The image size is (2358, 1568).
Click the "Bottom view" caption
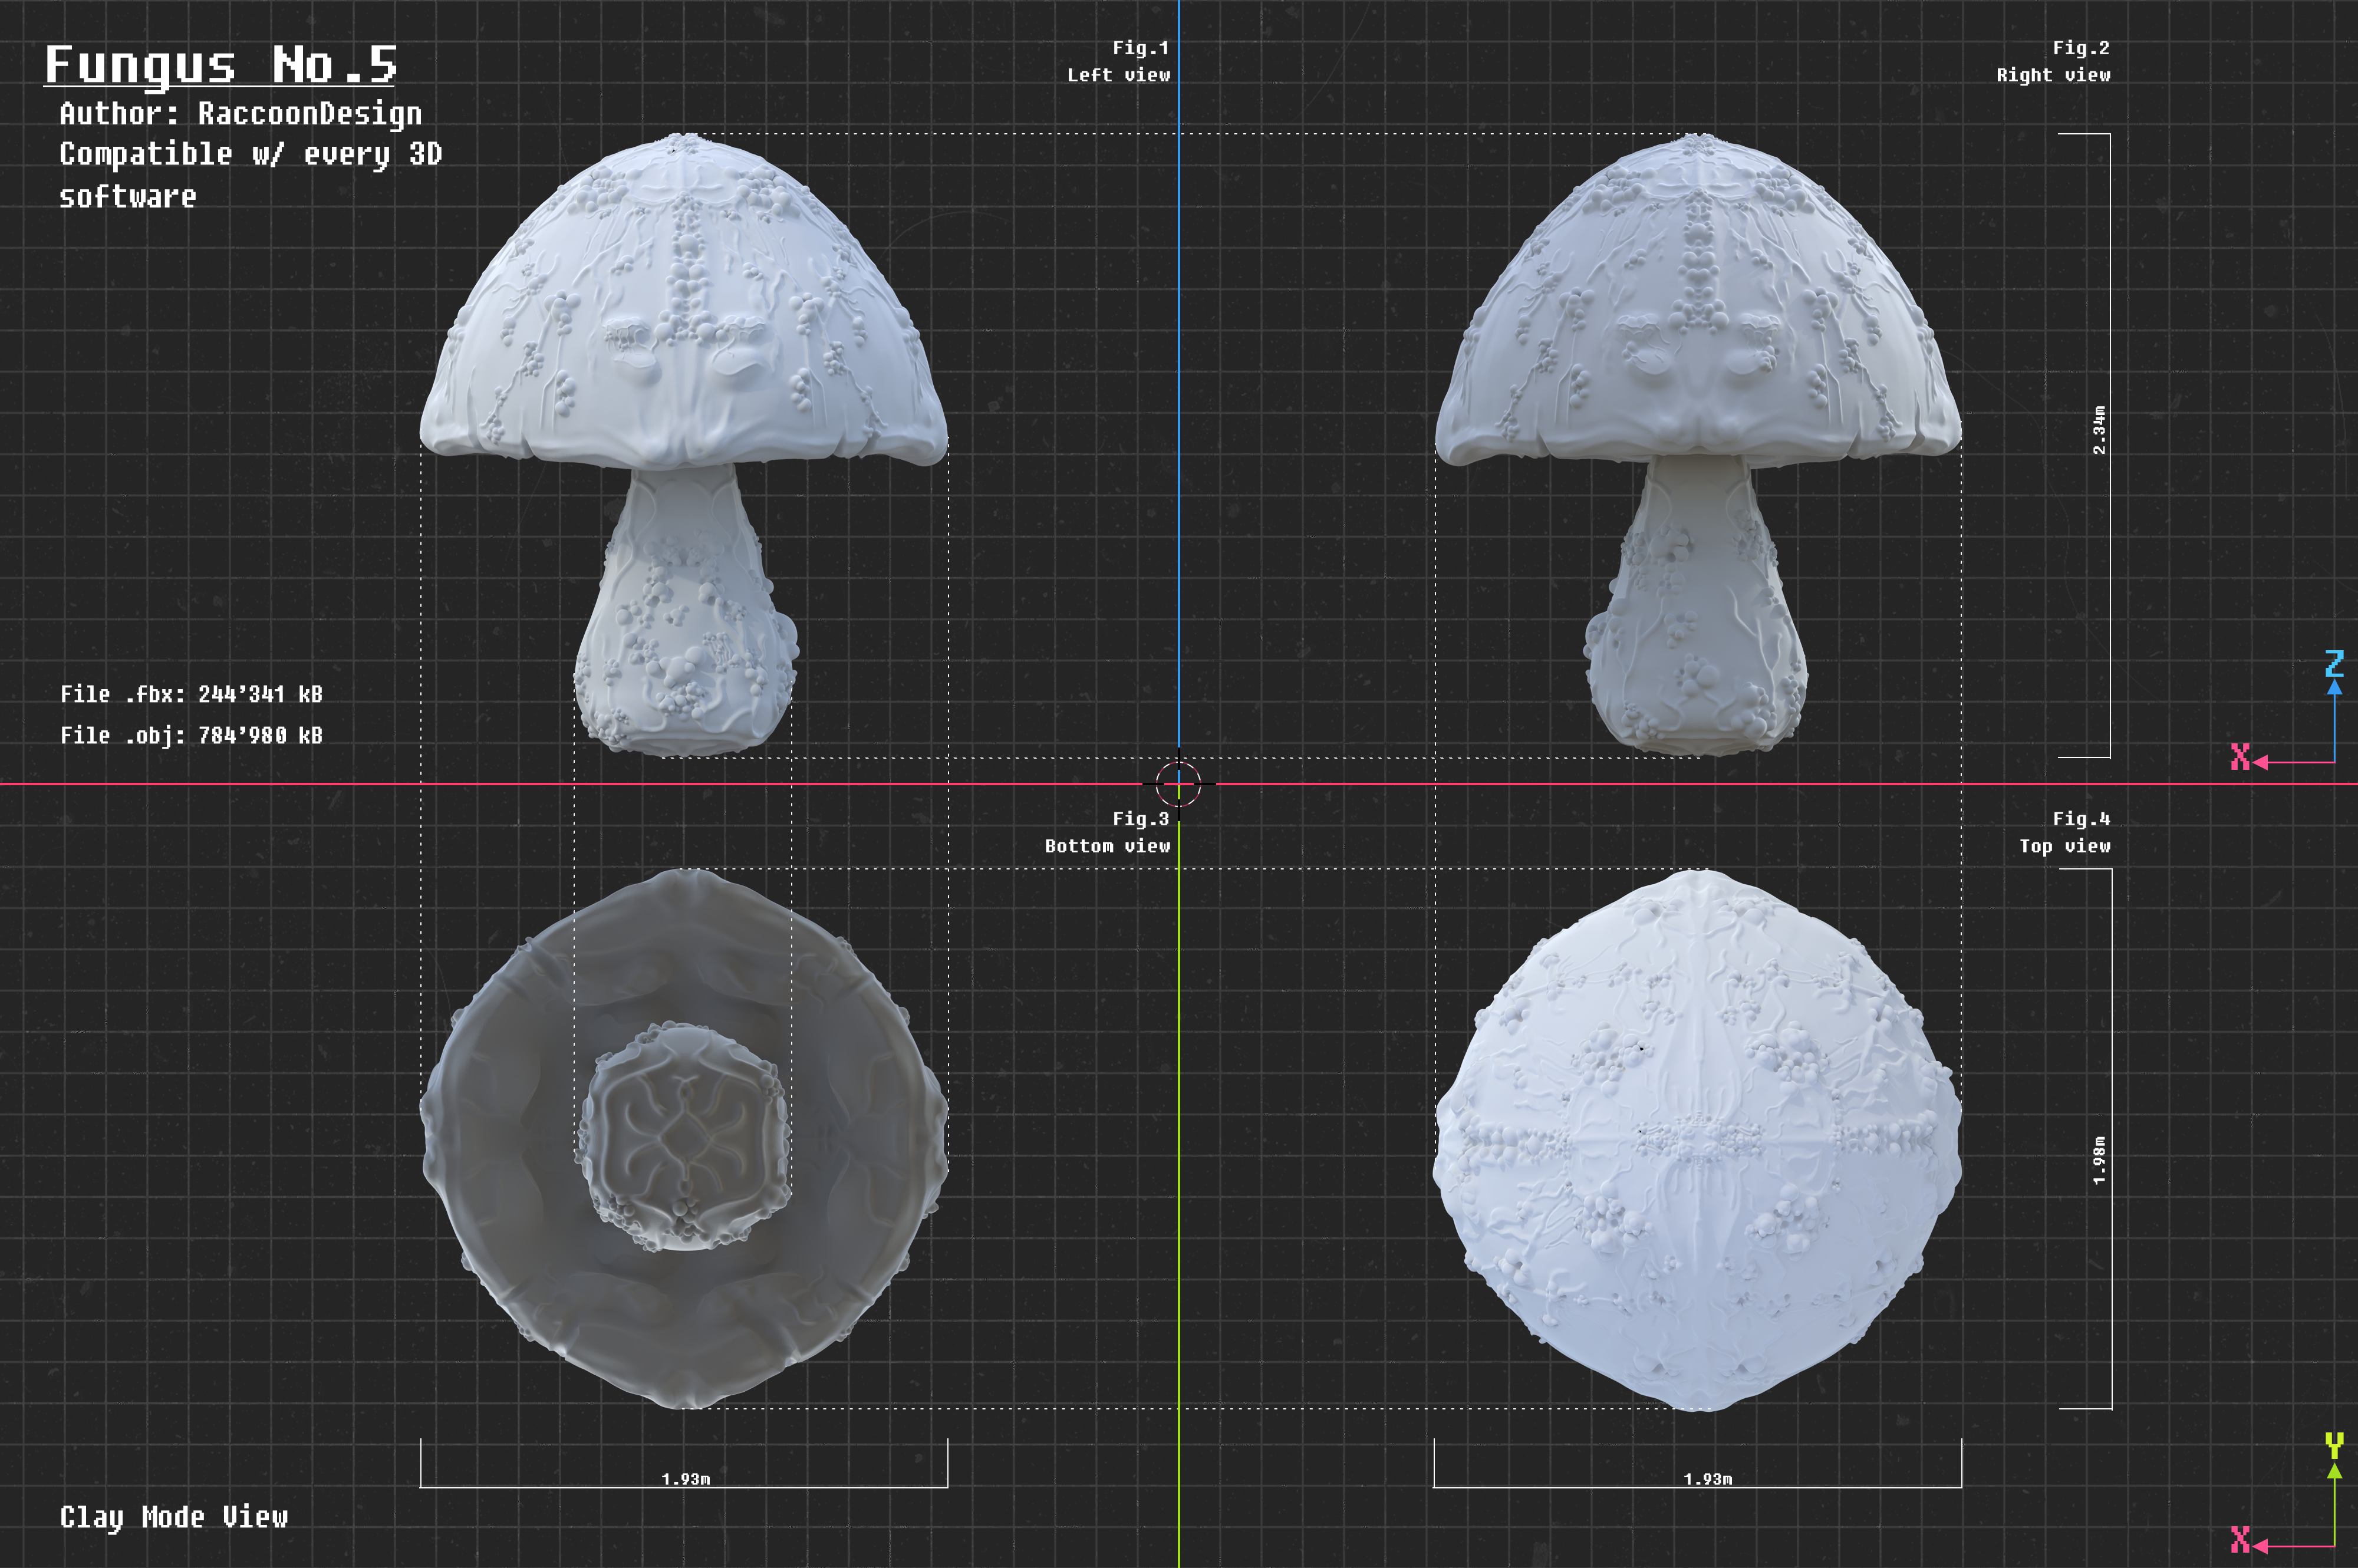1107,846
